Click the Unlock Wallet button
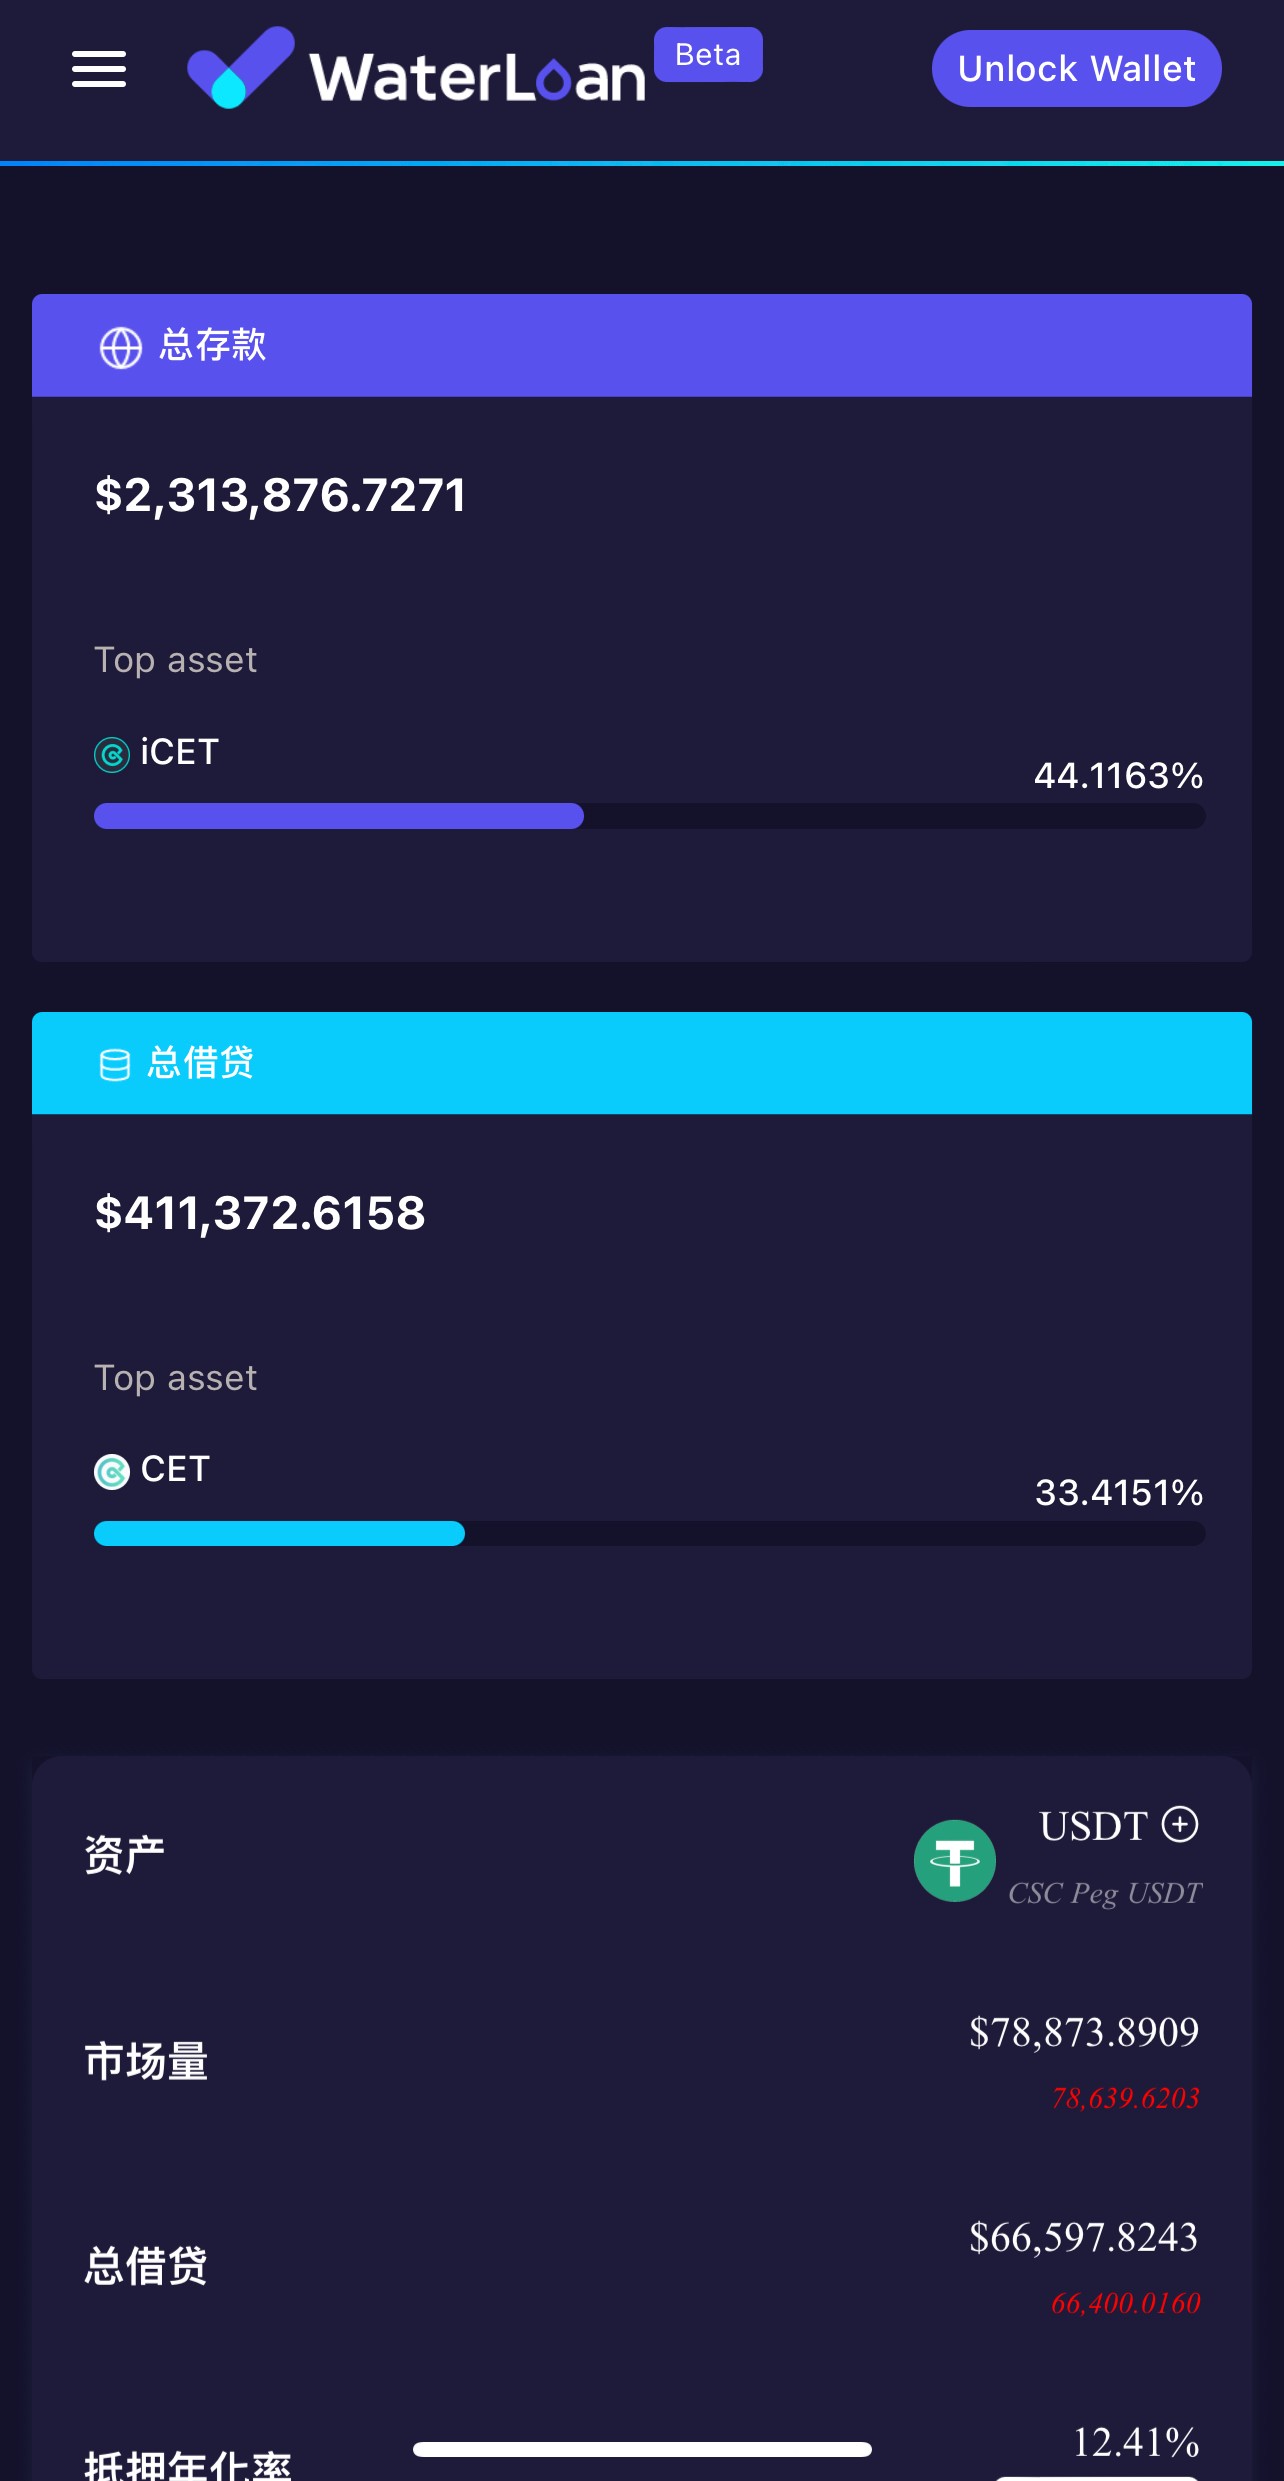This screenshot has height=2481, width=1284. tap(1077, 68)
